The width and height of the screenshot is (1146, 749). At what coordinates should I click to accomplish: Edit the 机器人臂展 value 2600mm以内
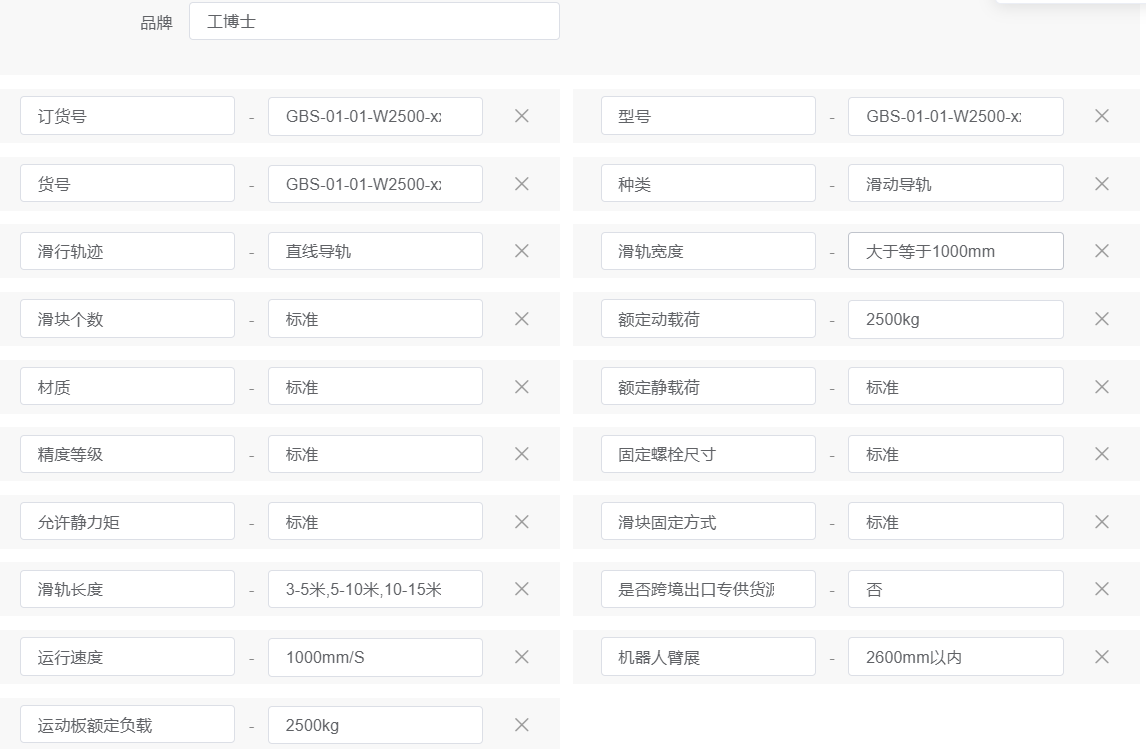coord(955,657)
